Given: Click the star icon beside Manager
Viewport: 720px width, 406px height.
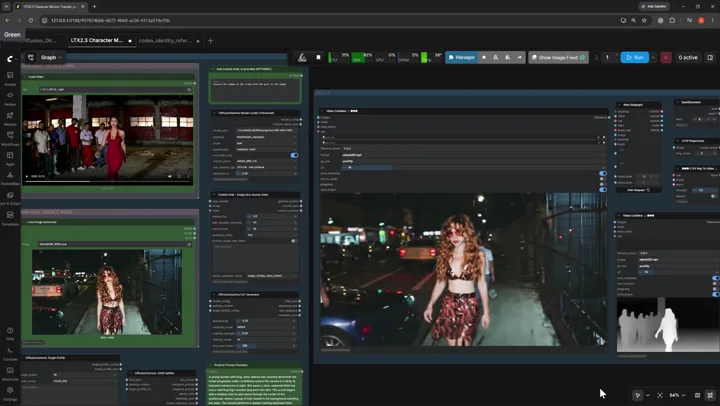Looking at the screenshot, I should 484,57.
